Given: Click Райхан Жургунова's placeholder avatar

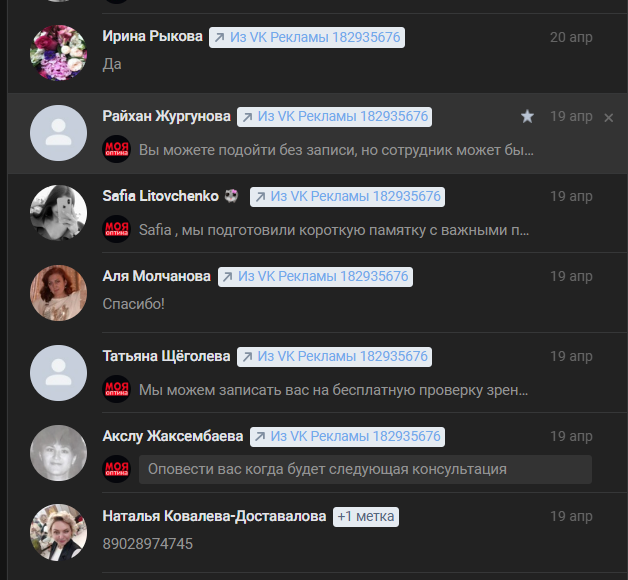Looking at the screenshot, I should click(x=58, y=133).
